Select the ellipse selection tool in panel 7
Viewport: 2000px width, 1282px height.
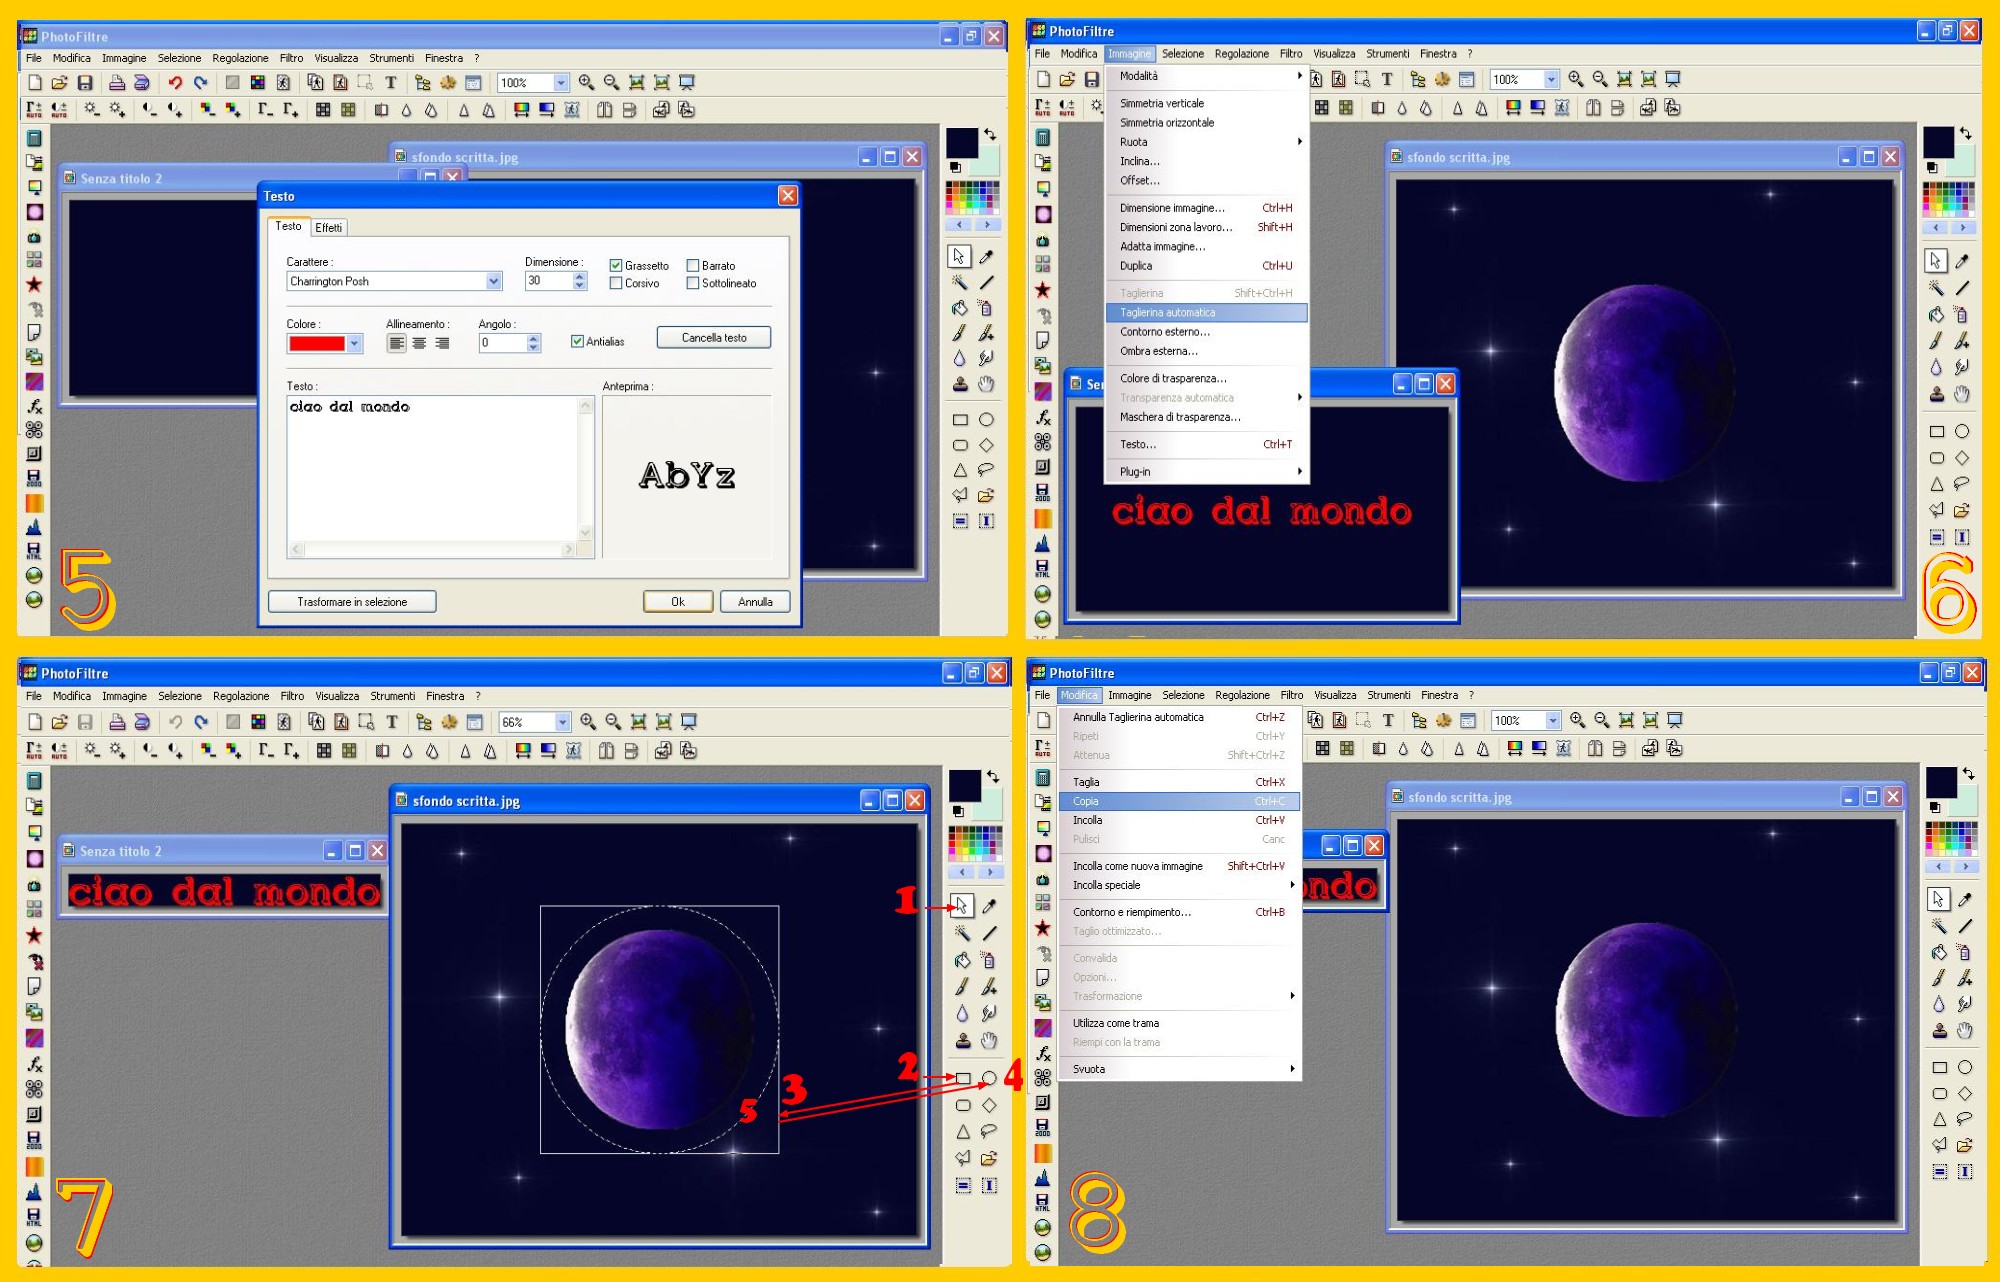[988, 1078]
